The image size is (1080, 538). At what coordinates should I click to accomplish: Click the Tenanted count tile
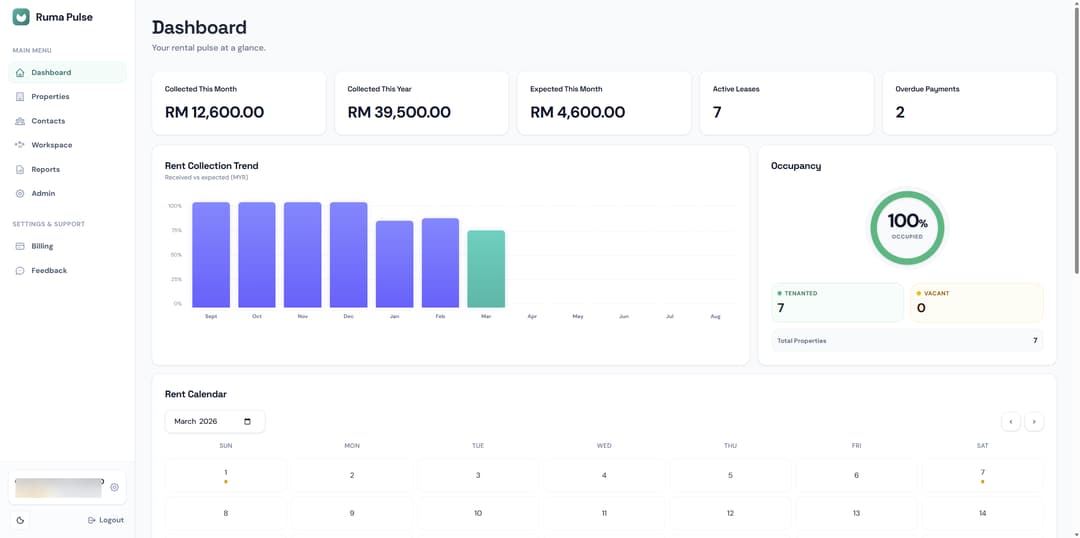pos(837,302)
